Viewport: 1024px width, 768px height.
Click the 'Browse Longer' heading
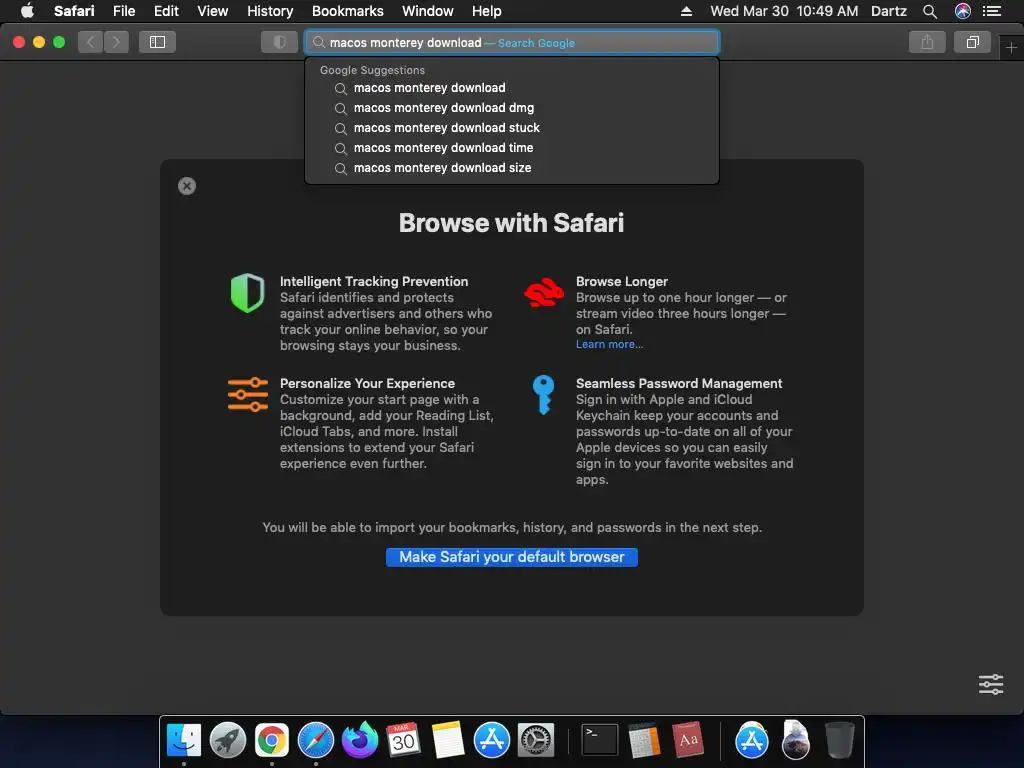pos(622,281)
